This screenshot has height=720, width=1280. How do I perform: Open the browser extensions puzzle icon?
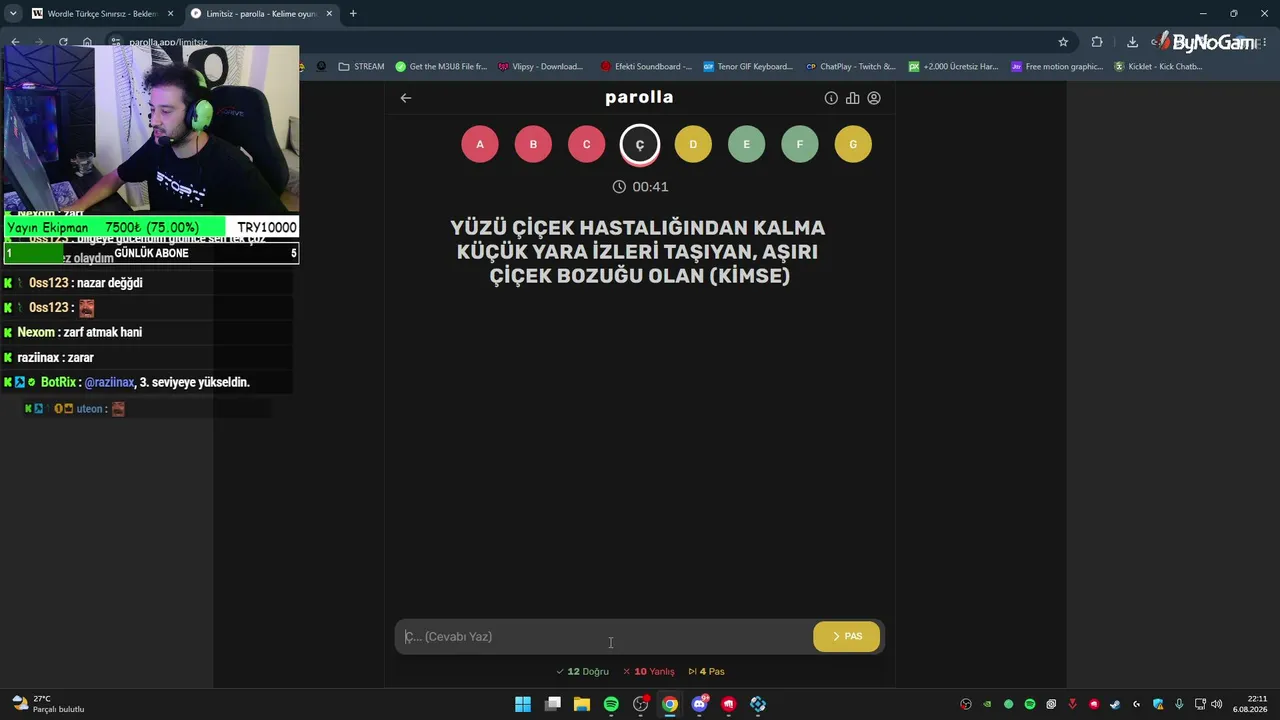pyautogui.click(x=1097, y=42)
